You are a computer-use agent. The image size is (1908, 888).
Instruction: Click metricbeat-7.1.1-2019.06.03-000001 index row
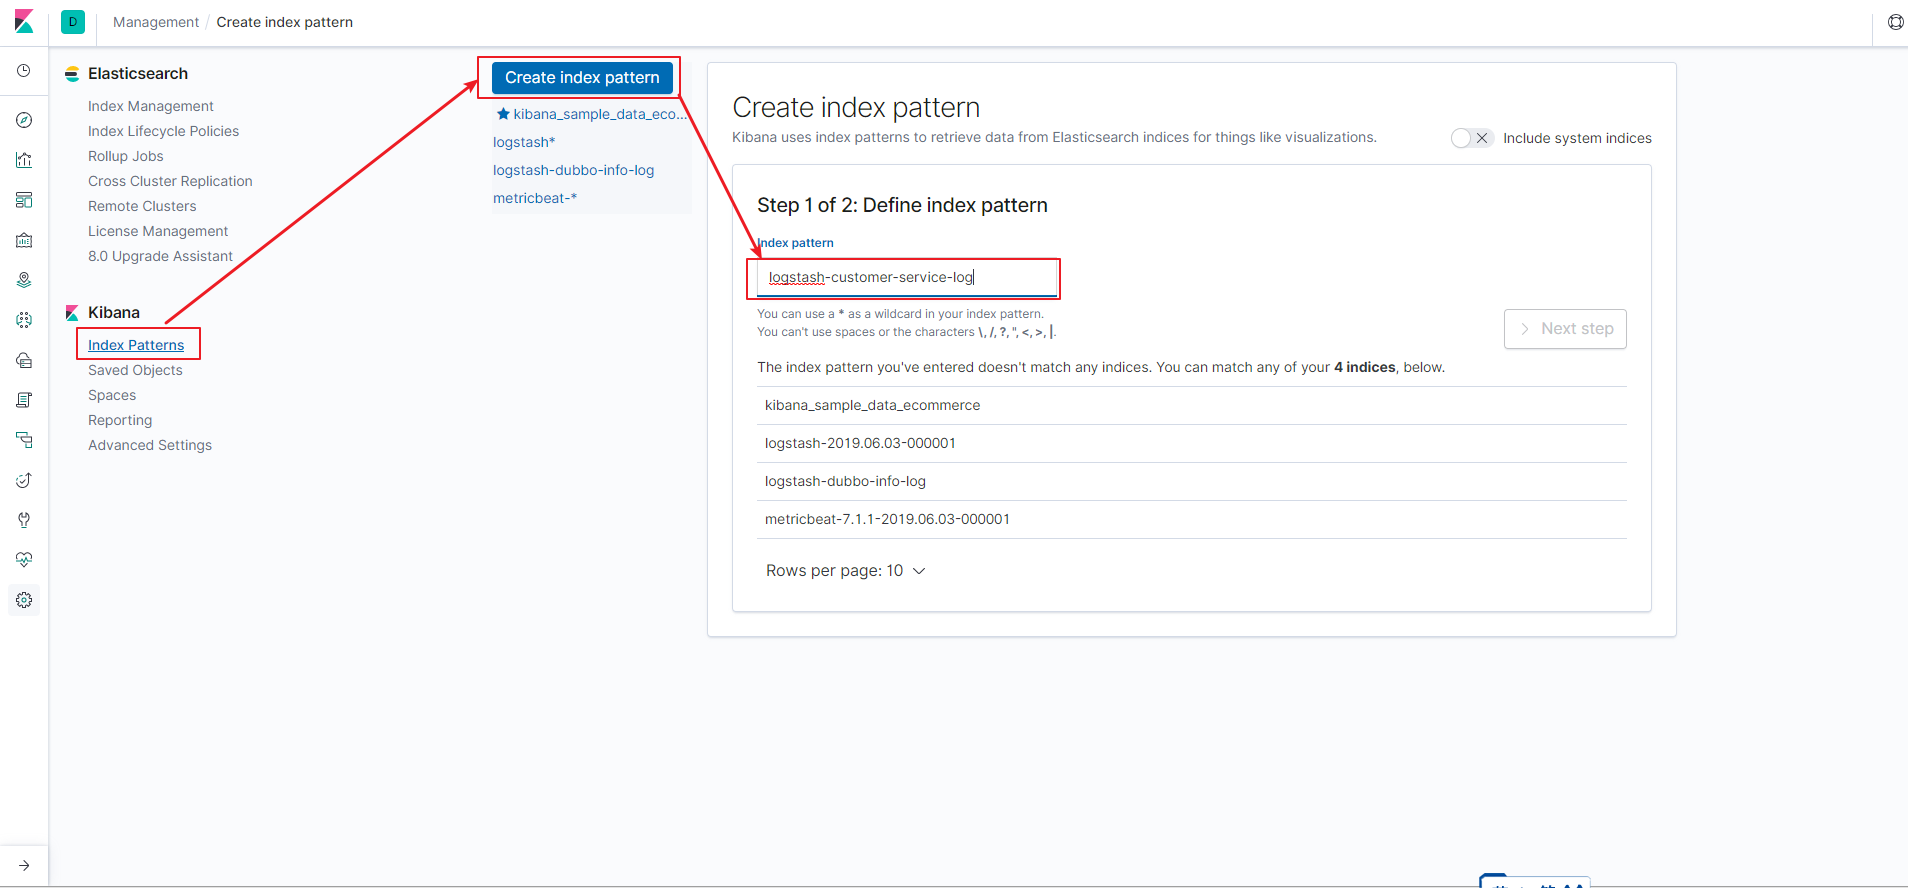(x=1192, y=519)
